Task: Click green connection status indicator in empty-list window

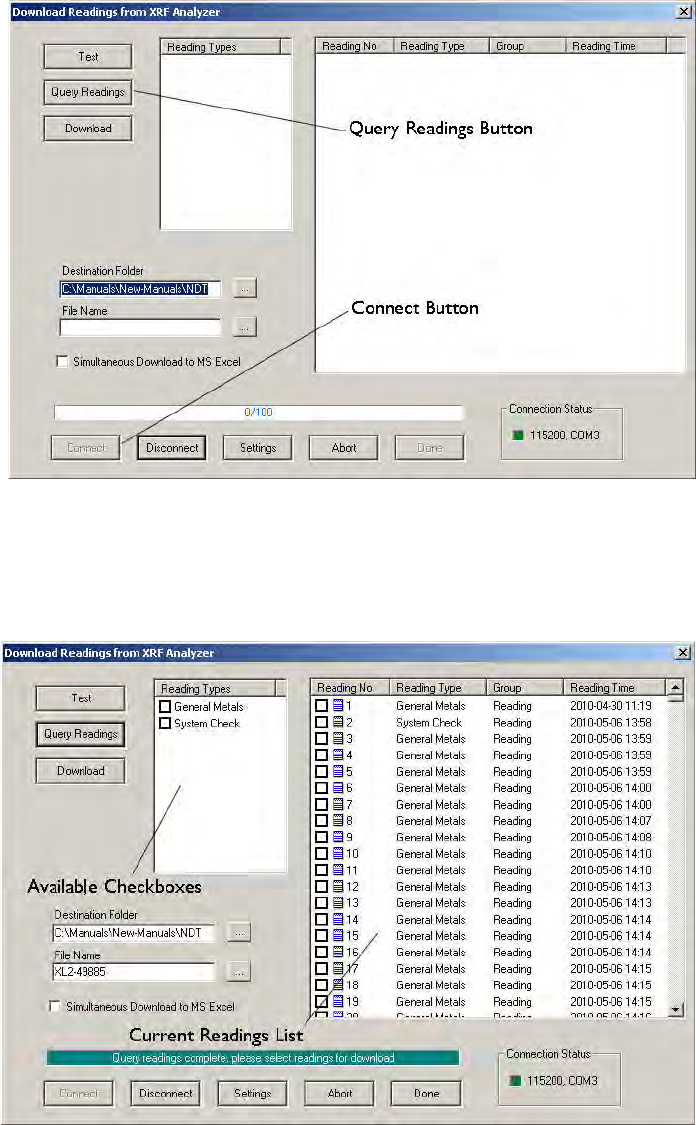Action: click(x=517, y=435)
